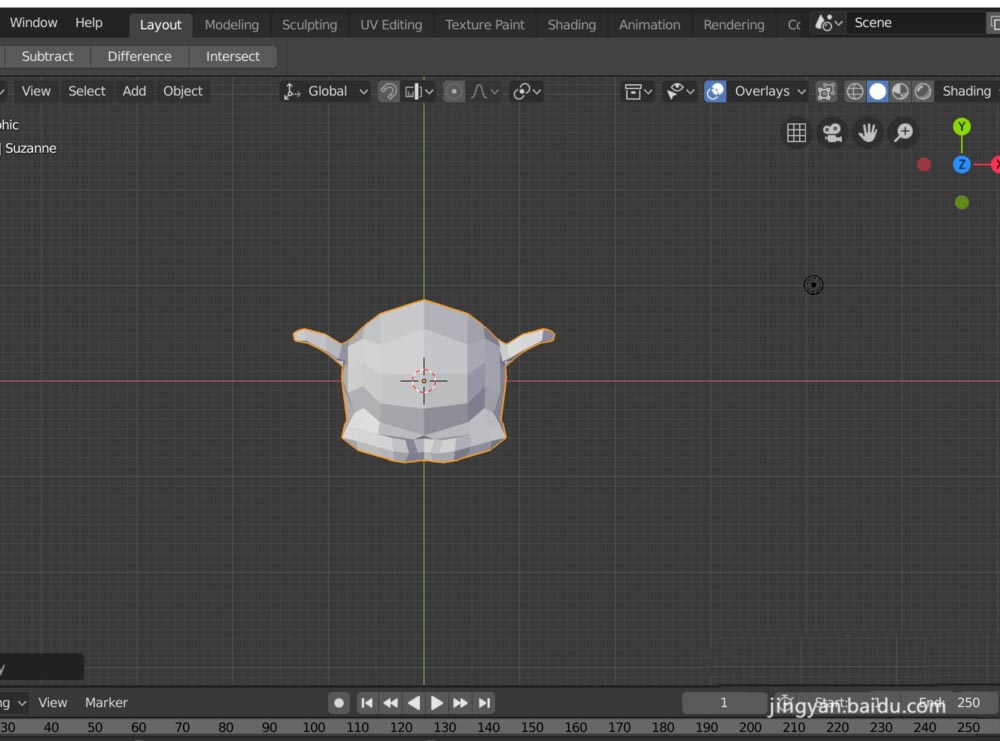Switch to solid viewport shading
The image size is (1000, 741).
[878, 91]
